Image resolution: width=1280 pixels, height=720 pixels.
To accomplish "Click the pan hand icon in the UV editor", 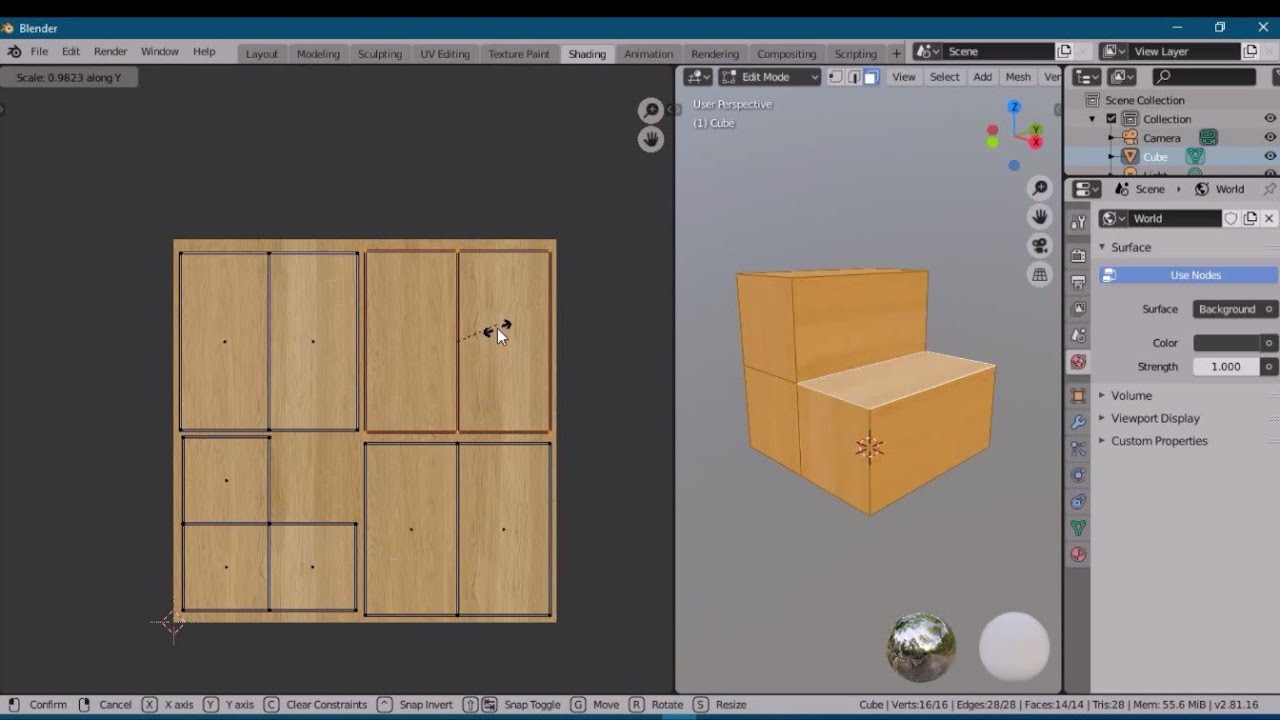I will coord(651,140).
